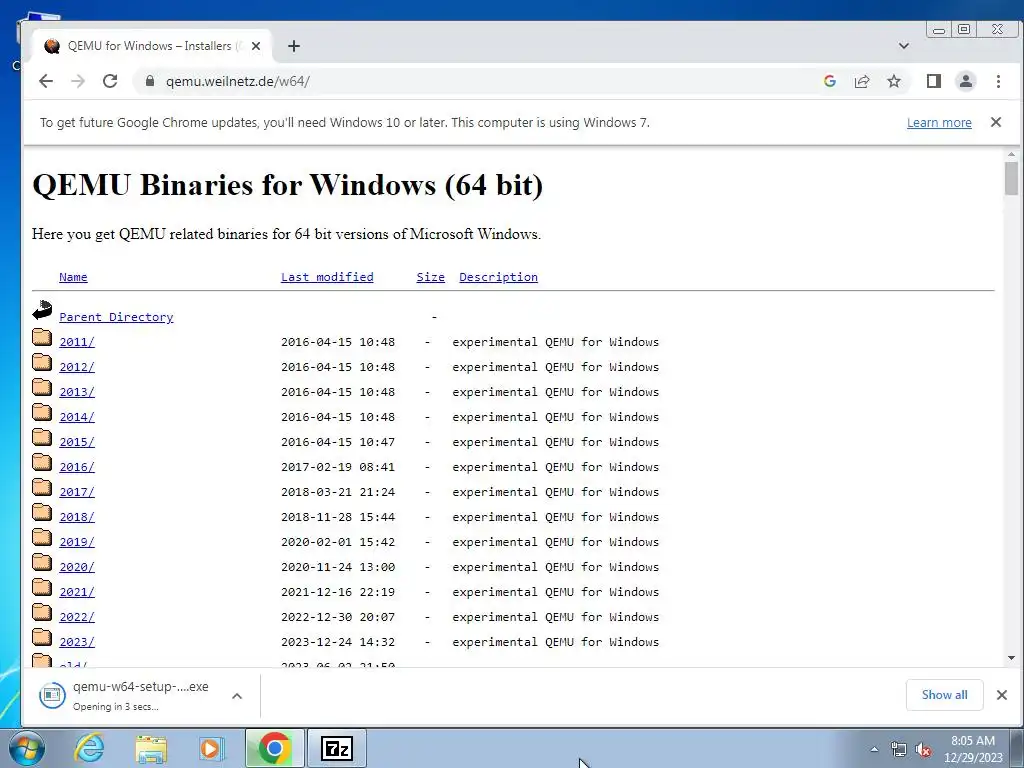Click the page scrollbar thumb
Screen dimensions: 1024x768
coord(1011,178)
